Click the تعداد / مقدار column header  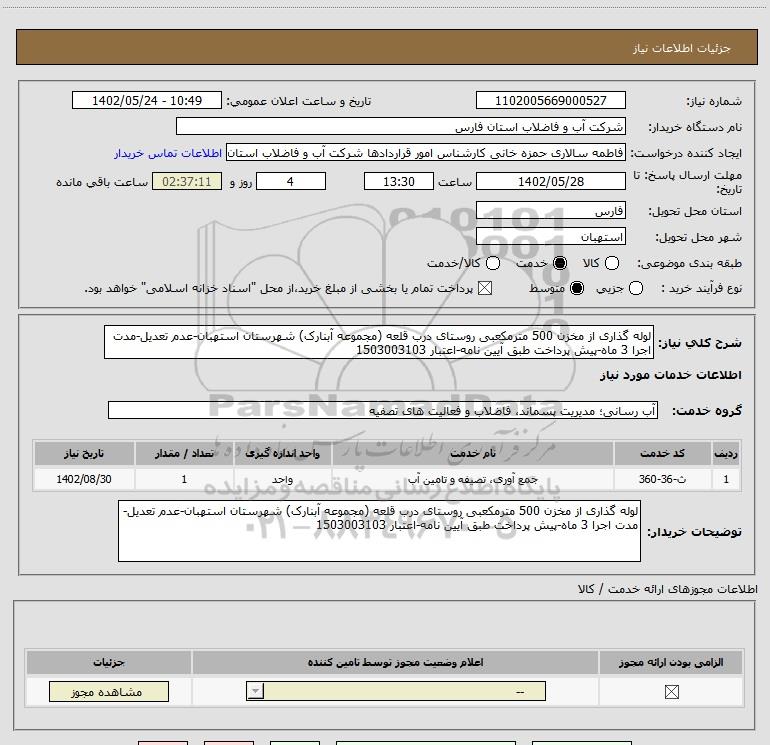184,453
